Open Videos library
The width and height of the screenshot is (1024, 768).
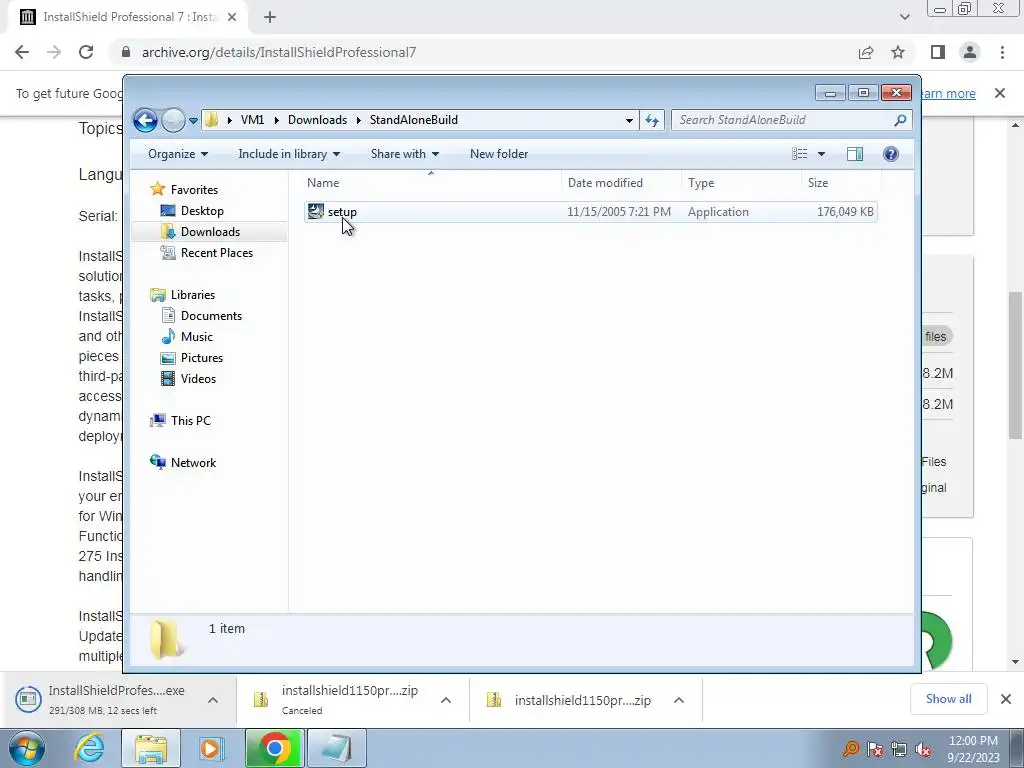tap(198, 379)
